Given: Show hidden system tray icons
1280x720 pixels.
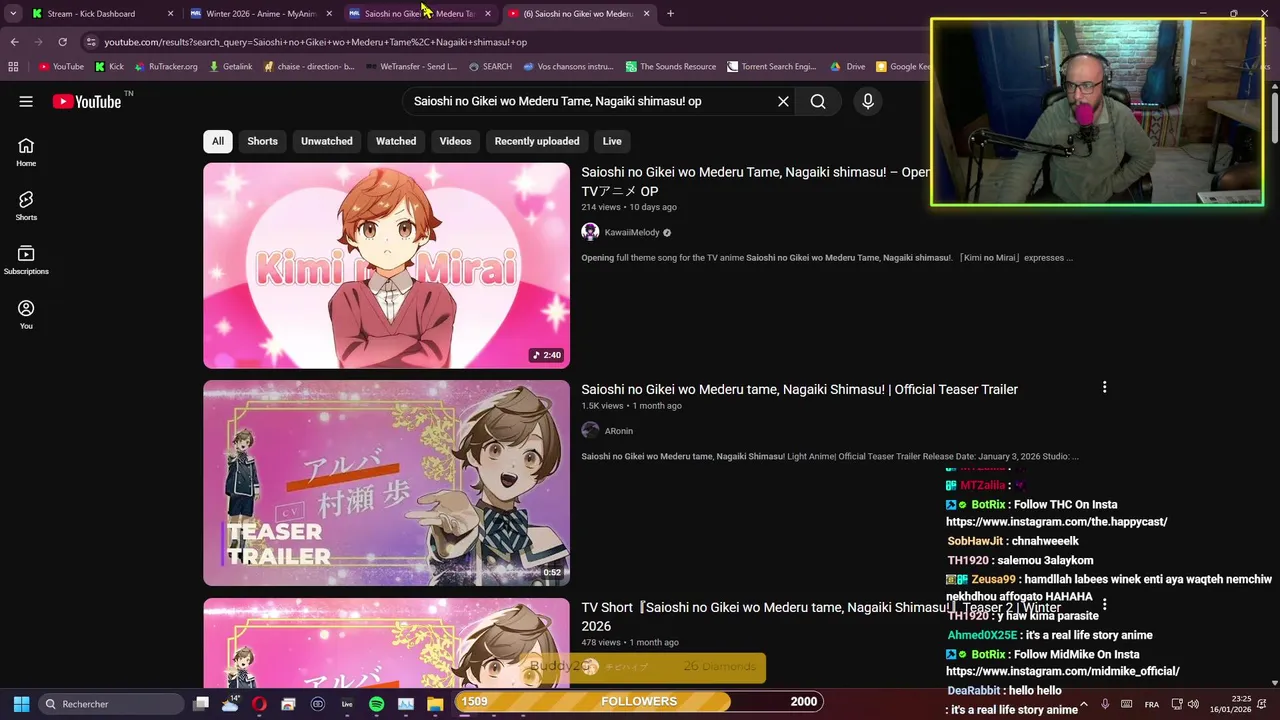Looking at the screenshot, I should (1085, 704).
